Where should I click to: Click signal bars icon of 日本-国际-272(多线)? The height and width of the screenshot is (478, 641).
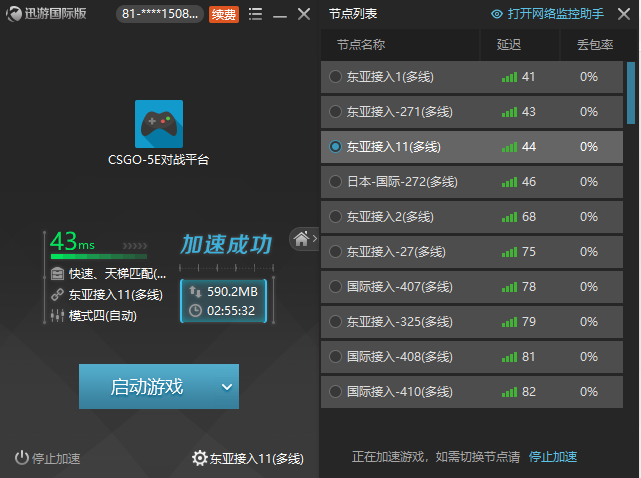pyautogui.click(x=509, y=182)
